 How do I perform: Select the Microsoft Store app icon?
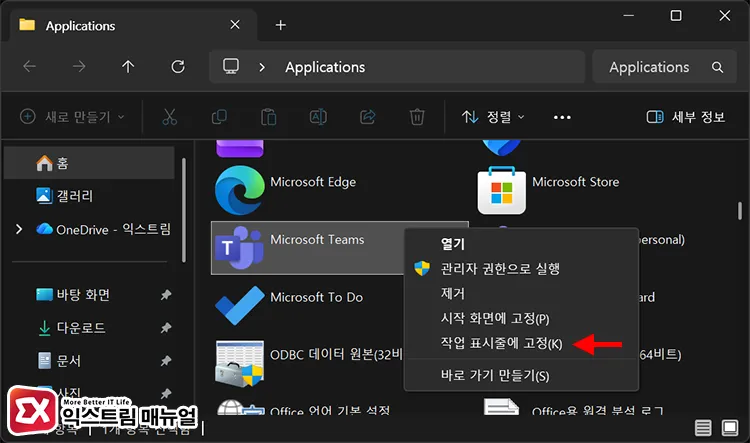point(502,190)
